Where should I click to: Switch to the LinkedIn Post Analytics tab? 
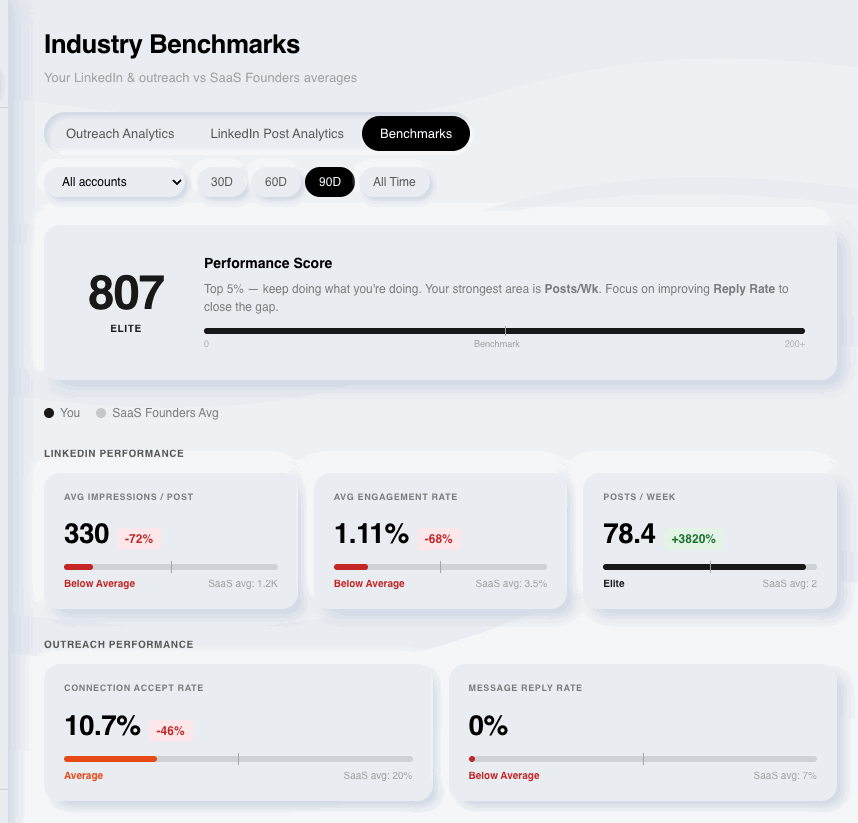[x=276, y=133]
